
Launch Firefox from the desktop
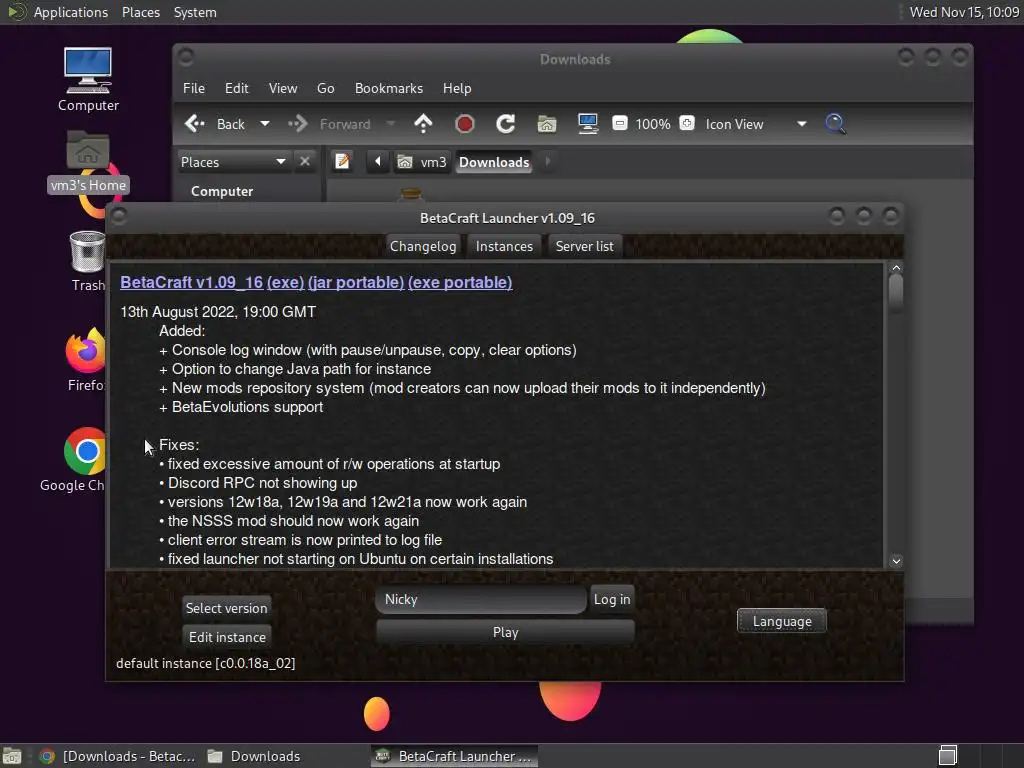click(x=86, y=360)
